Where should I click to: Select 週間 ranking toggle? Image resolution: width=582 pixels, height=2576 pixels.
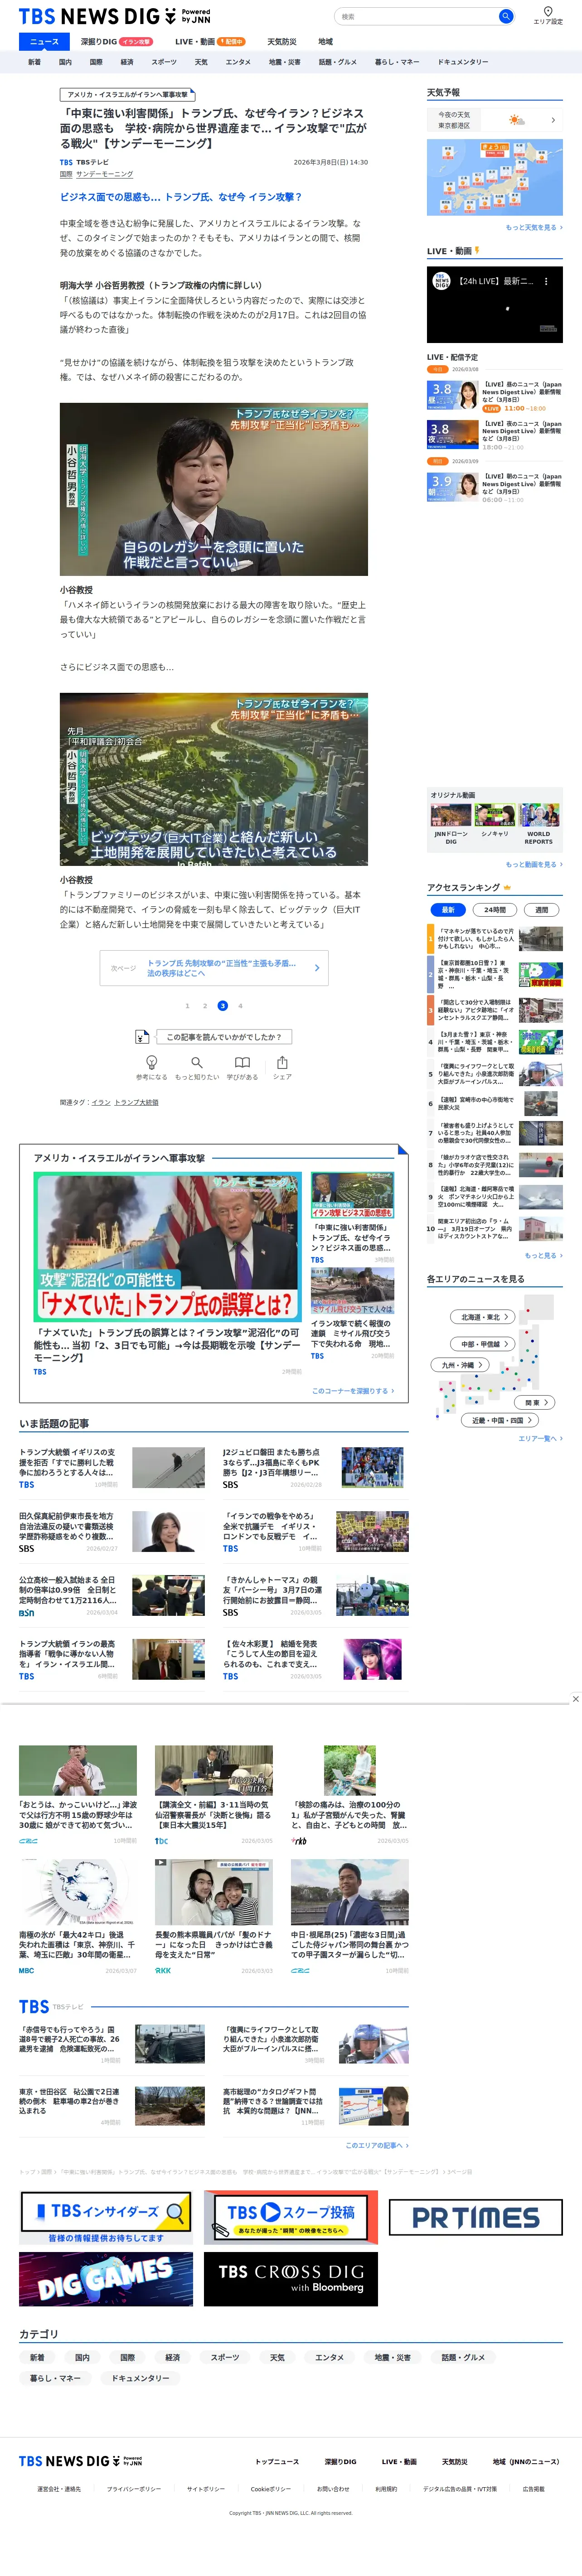541,910
